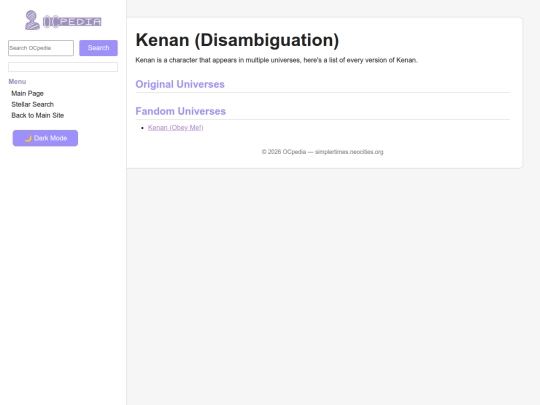Toggle Dark Mode
Viewport: 540px width, 405px height.
point(45,138)
